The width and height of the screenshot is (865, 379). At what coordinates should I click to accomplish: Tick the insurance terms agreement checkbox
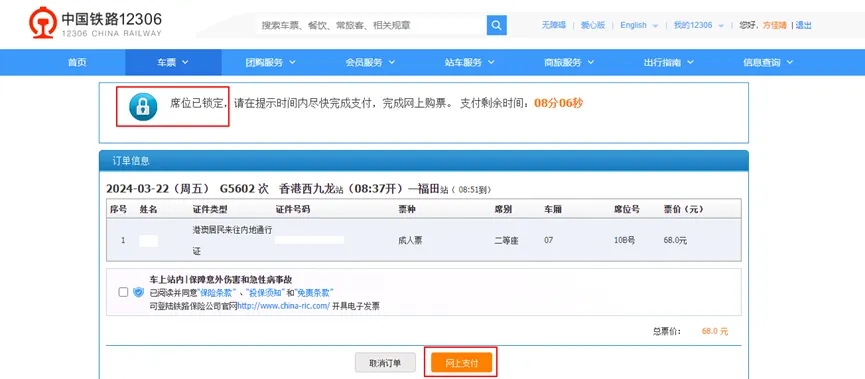click(123, 292)
